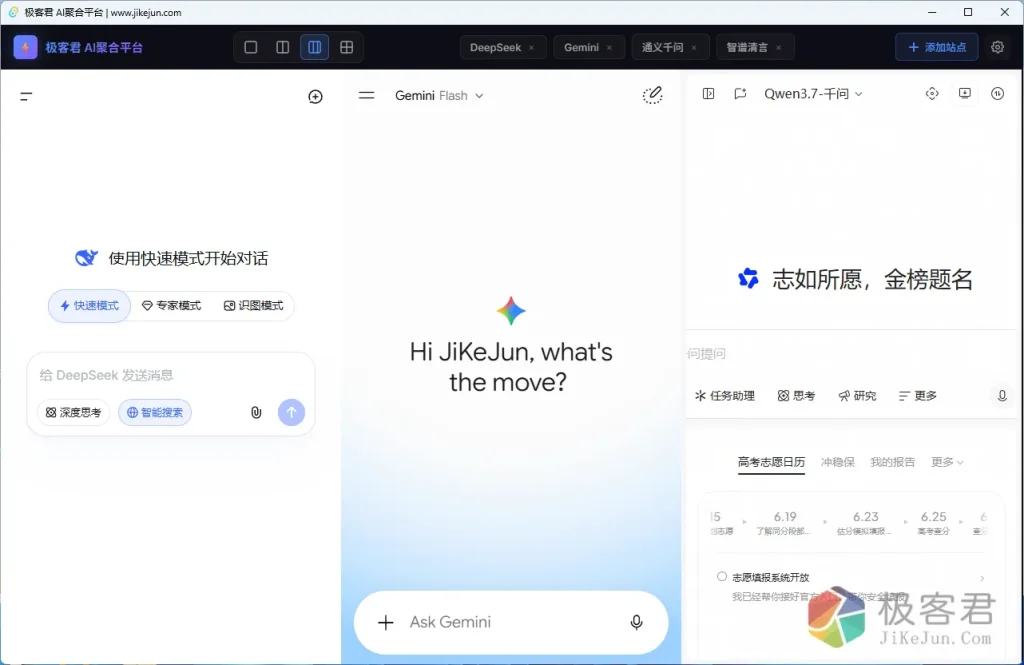Start new DeepSeek chat icon
The image size is (1024, 665).
pyautogui.click(x=315, y=97)
